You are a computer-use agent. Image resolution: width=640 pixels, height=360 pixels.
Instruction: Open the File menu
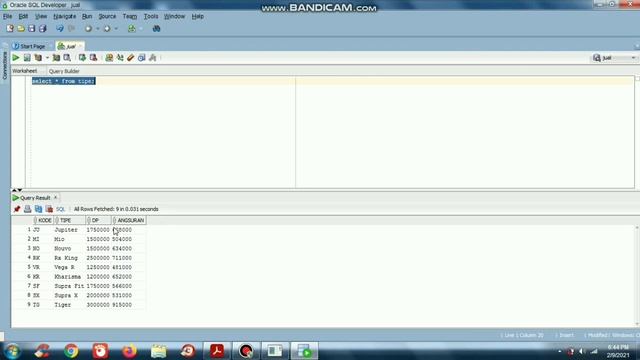pos(7,16)
